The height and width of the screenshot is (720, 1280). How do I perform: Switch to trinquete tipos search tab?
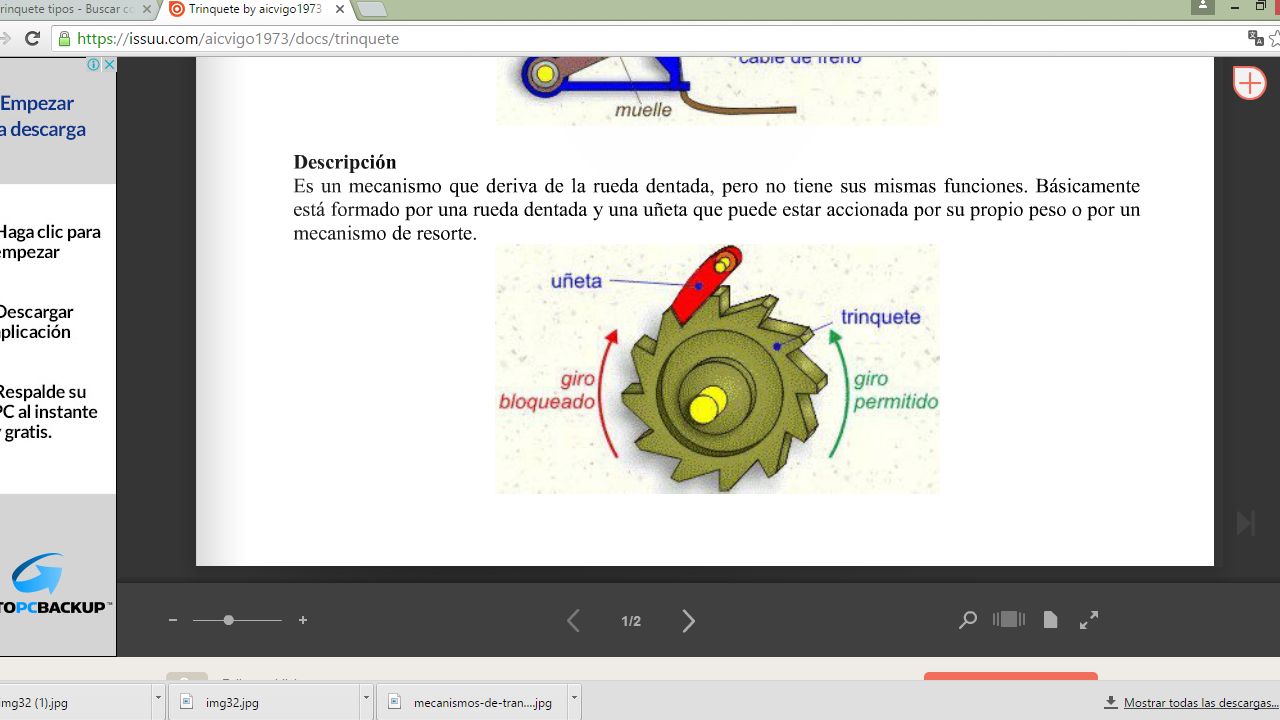68,9
